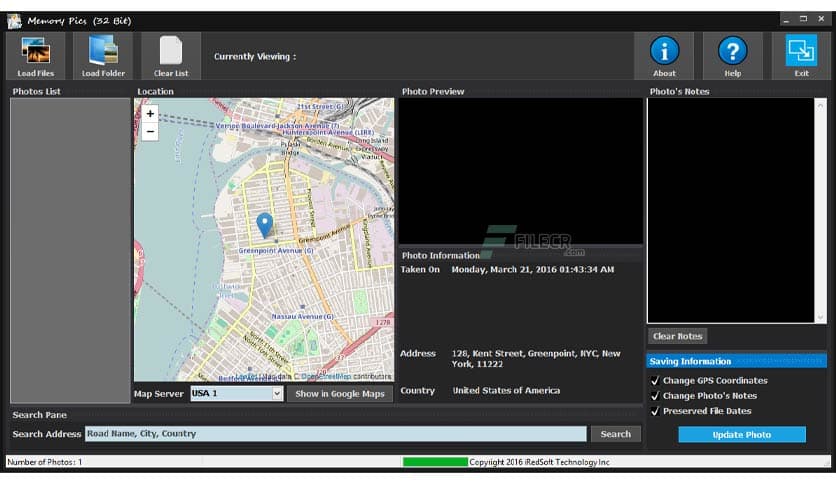Screen dimensions: 836x484
Task: Close the Memory Pics window
Action: click(x=821, y=19)
